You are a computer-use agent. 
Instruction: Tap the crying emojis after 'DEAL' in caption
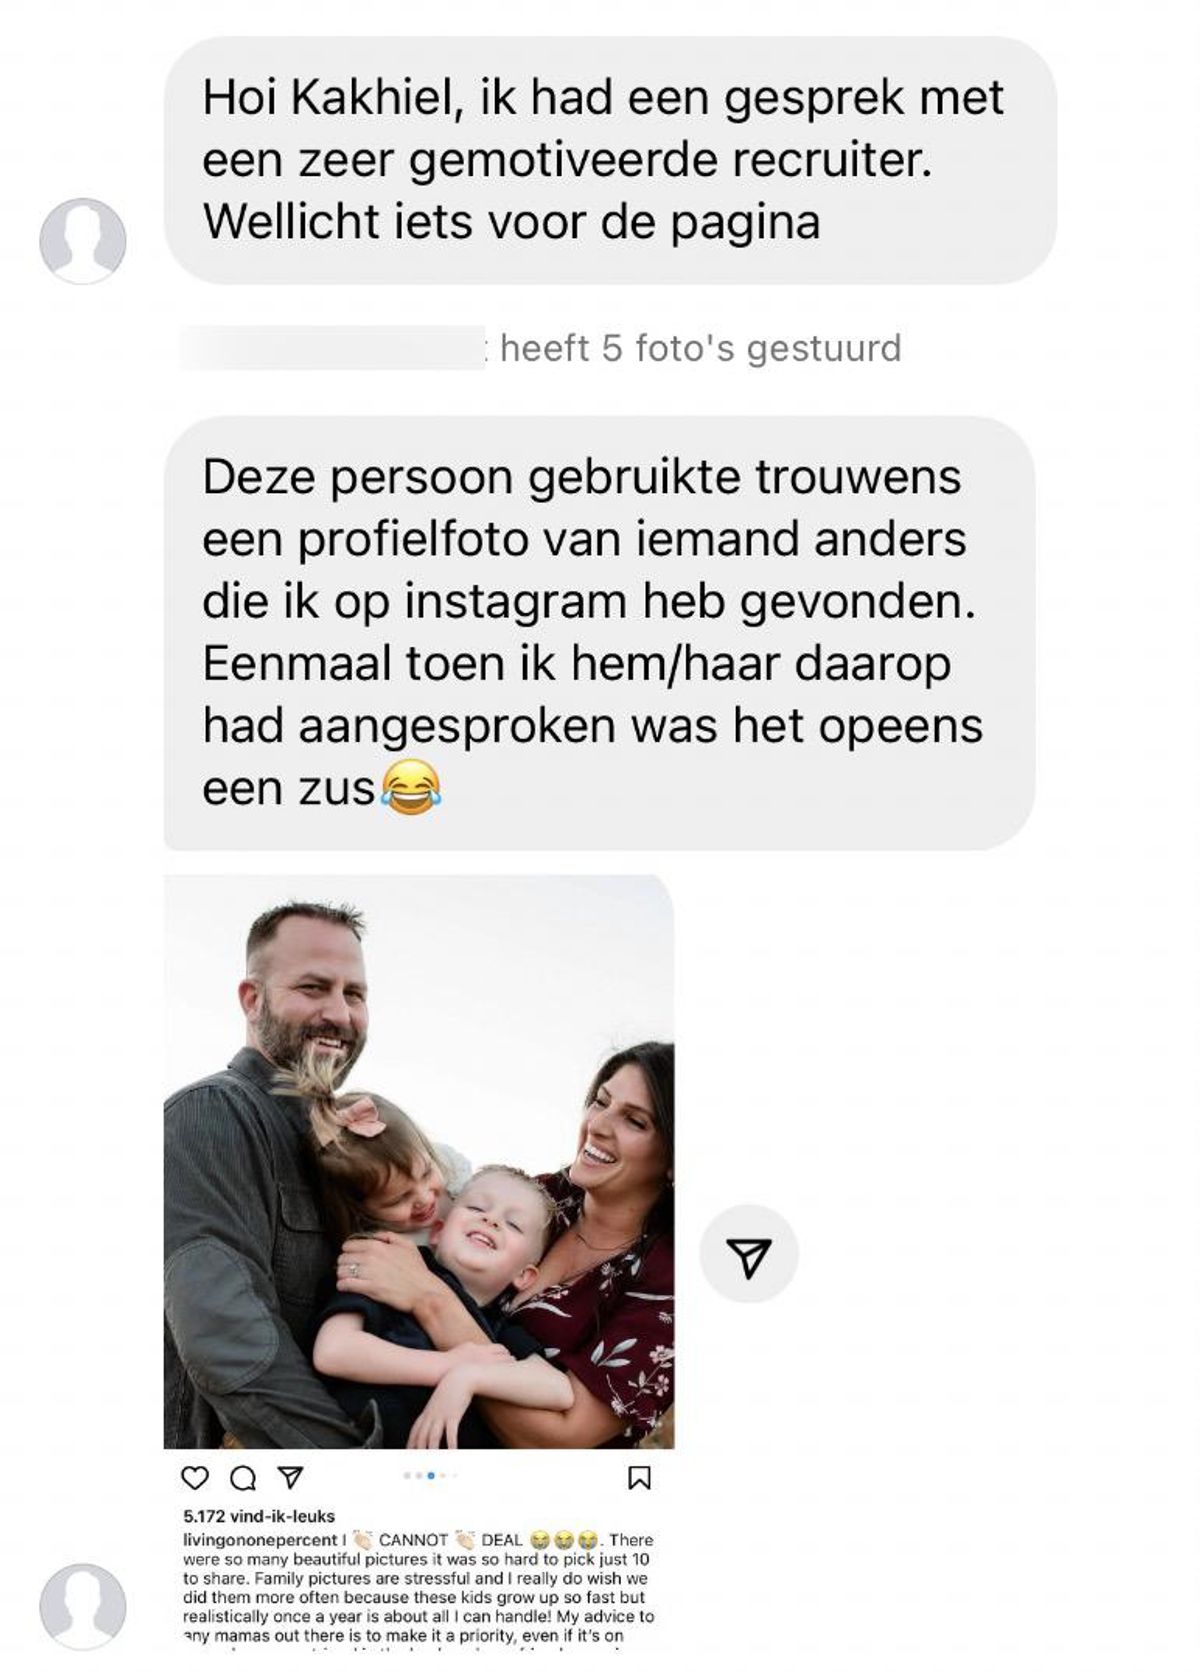click(563, 1540)
